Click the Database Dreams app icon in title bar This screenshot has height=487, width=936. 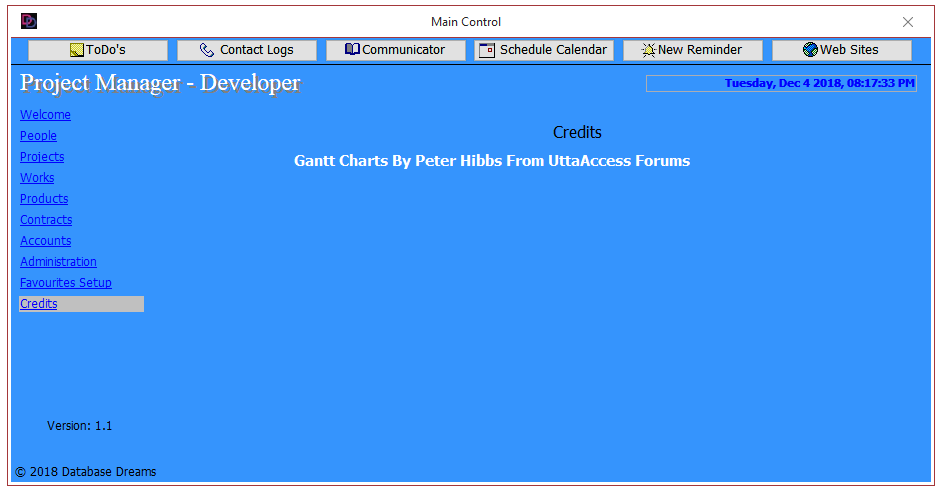click(x=29, y=21)
